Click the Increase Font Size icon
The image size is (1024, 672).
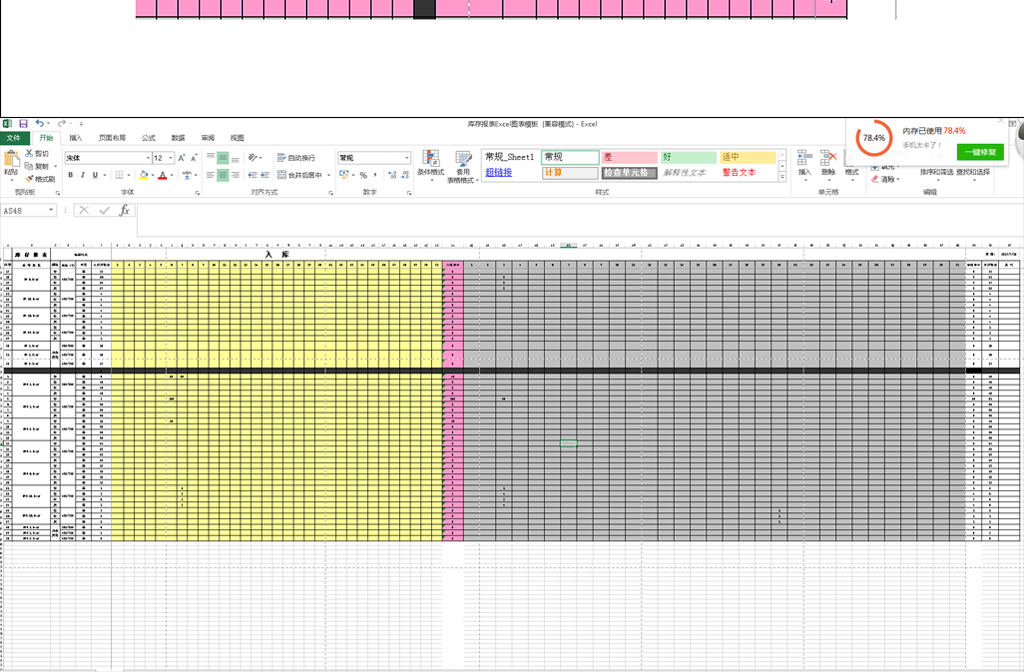[x=181, y=158]
